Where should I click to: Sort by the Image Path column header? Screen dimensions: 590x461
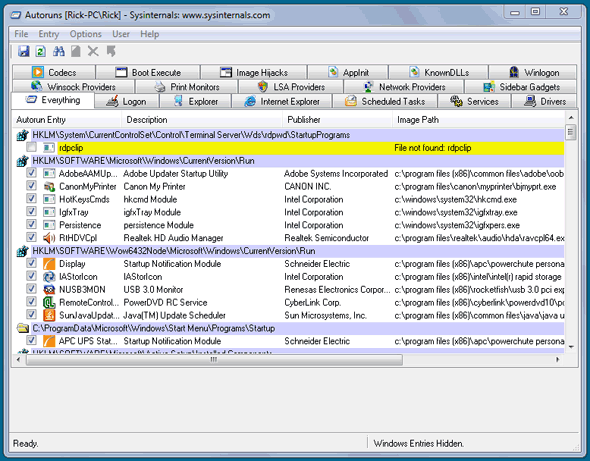click(x=479, y=120)
